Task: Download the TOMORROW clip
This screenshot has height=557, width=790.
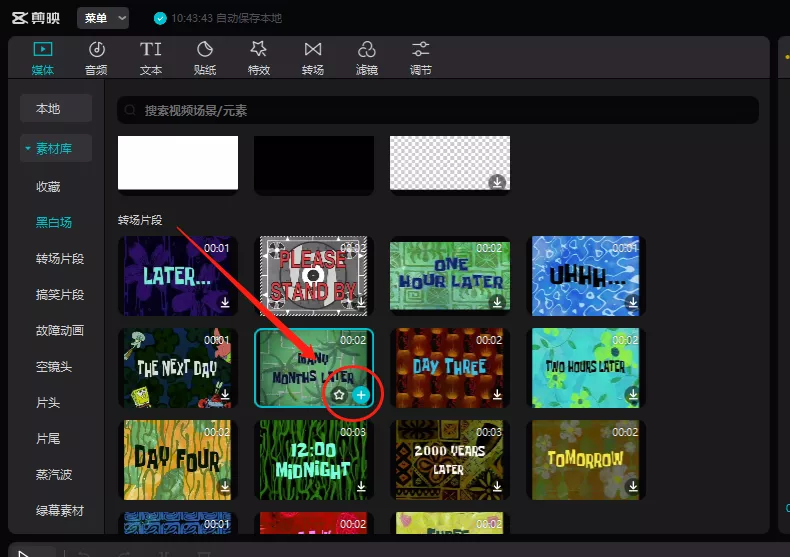Action: 633,486
